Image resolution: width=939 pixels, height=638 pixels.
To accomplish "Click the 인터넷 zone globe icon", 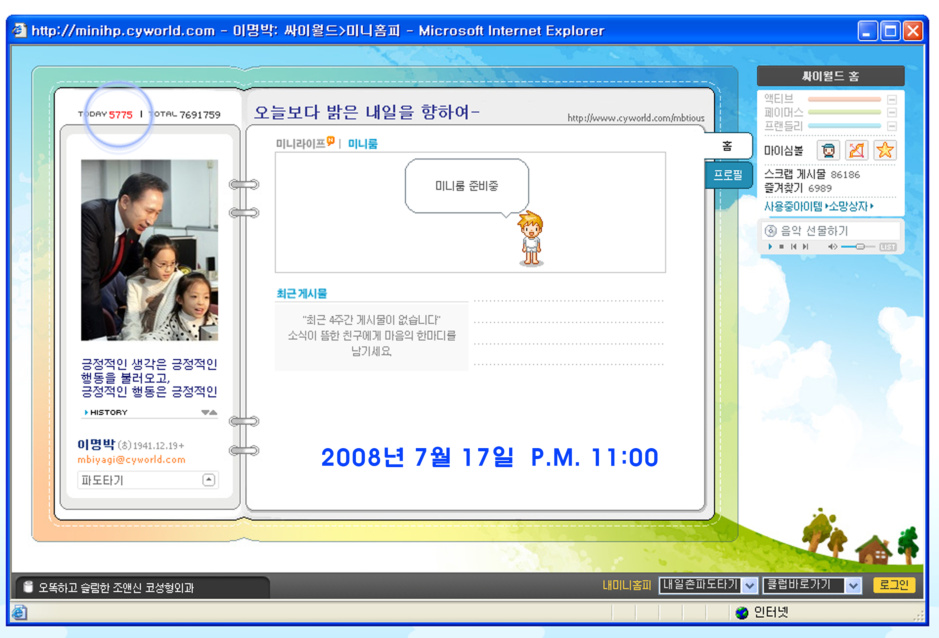I will click(x=742, y=612).
